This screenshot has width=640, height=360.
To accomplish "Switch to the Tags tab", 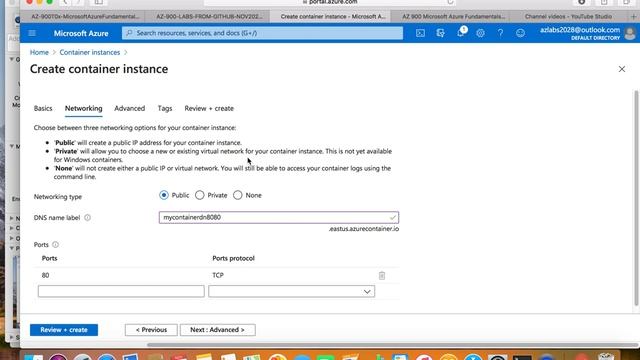I will 165,108.
